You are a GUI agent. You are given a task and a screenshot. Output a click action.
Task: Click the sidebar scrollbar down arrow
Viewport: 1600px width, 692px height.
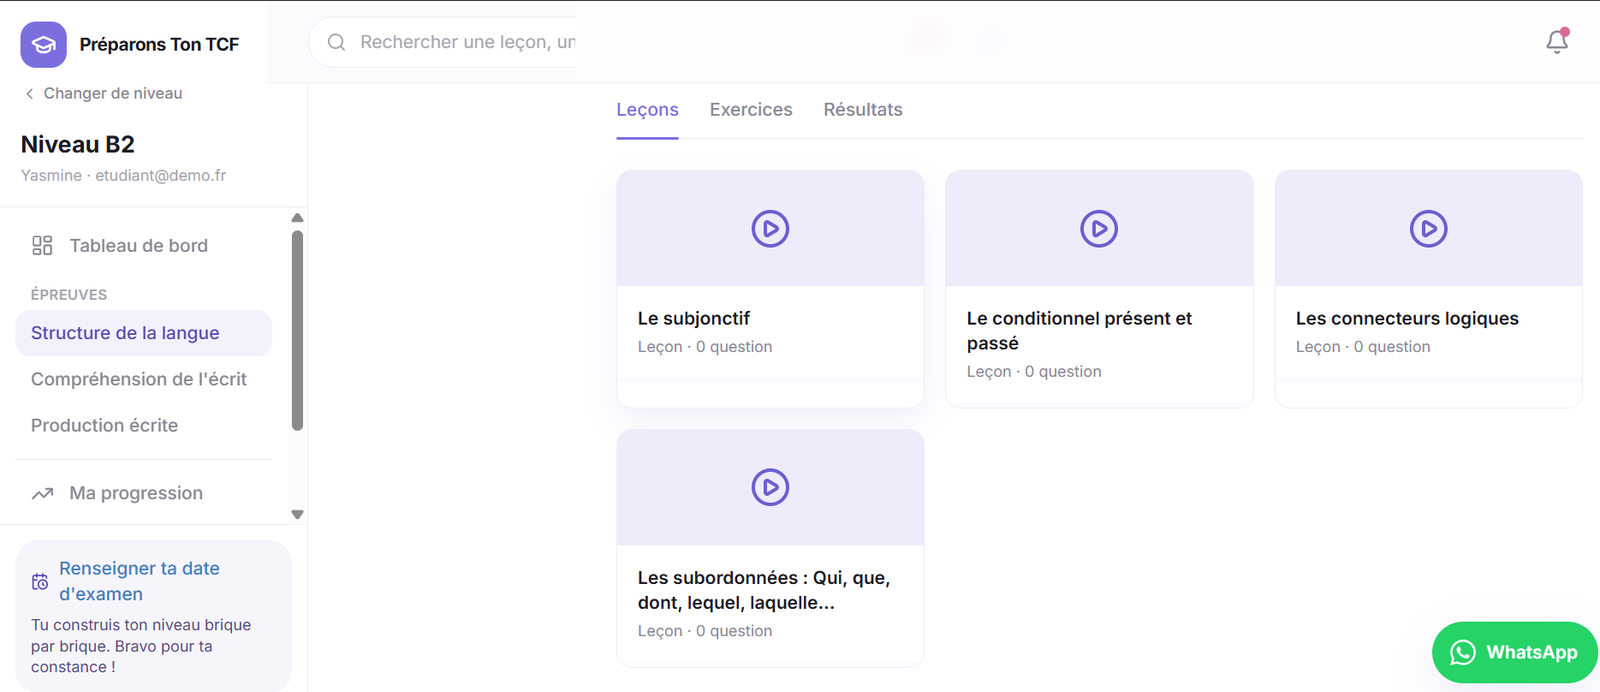pos(297,515)
